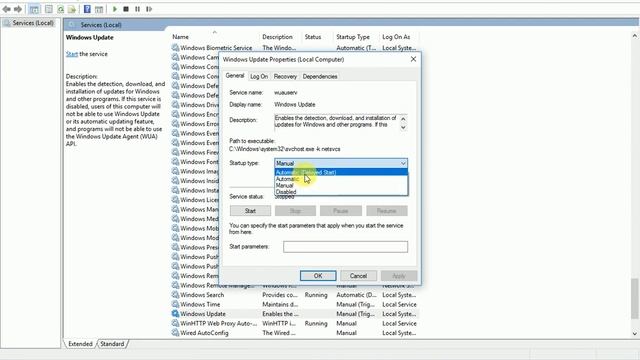Click the sort chevron above the Name column

coord(215,32)
